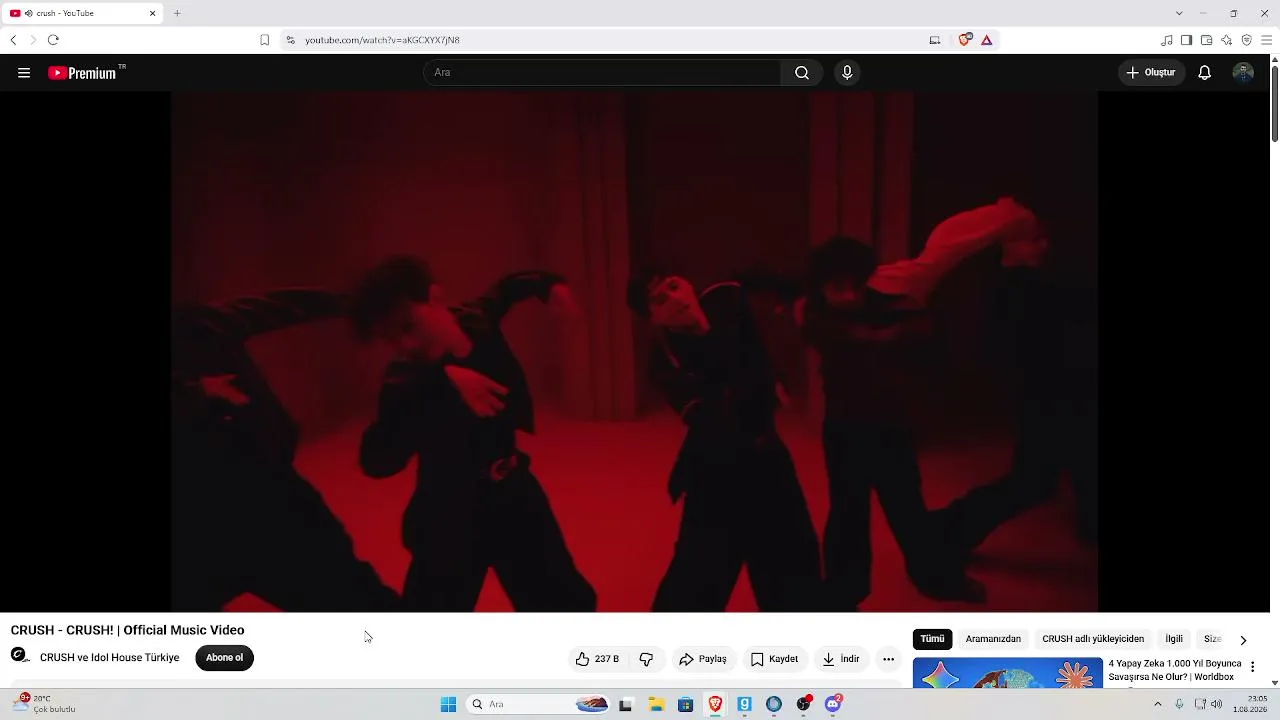Dislike the CRUSH music video
The height and width of the screenshot is (720, 1280).
(x=646, y=659)
